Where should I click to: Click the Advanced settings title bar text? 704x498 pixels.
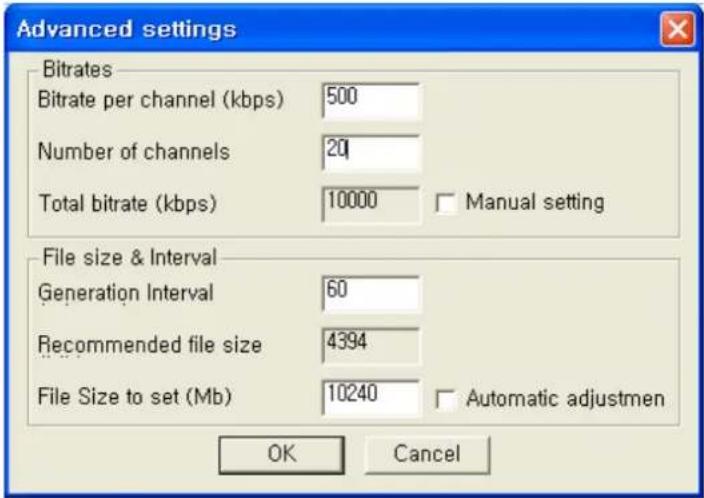tap(126, 30)
